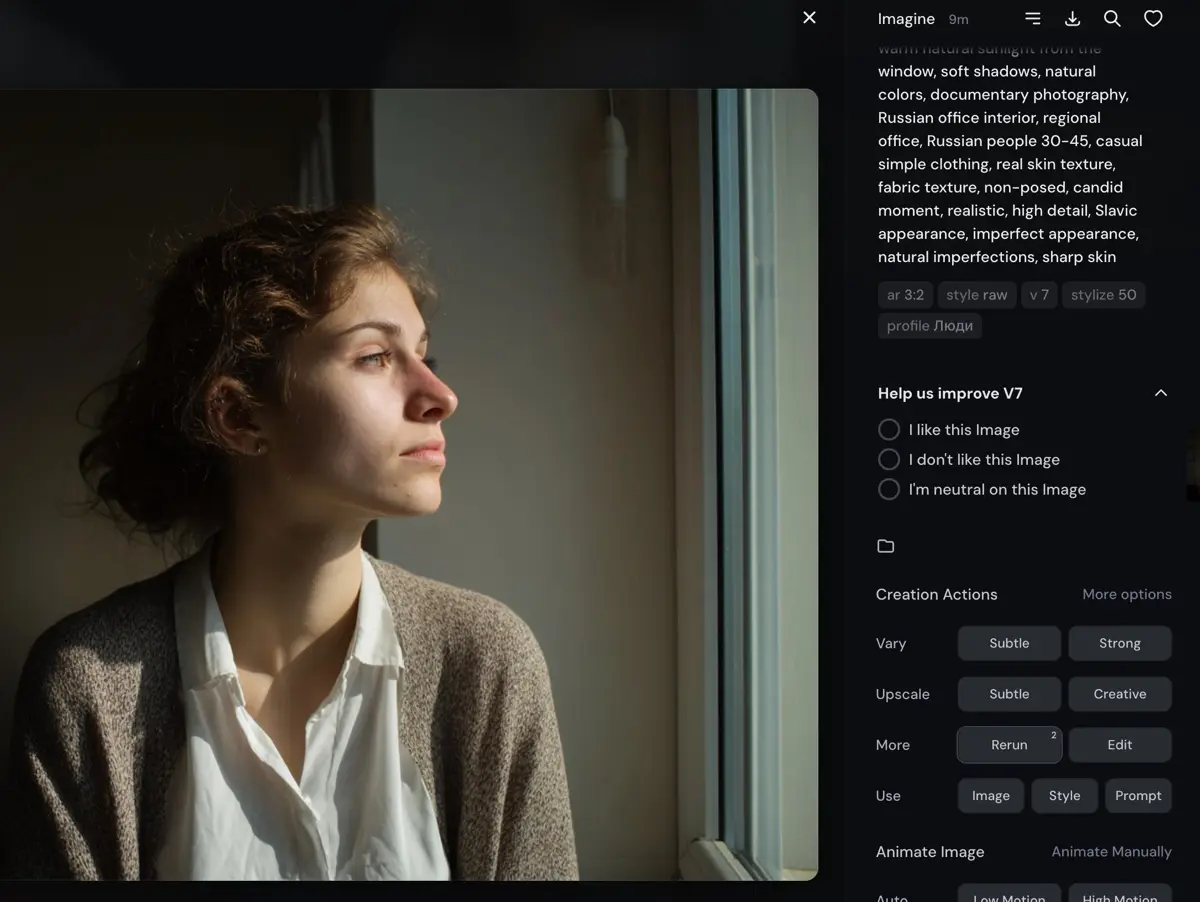This screenshot has height=902, width=1200.
Task: Click Vary Strong button
Action: click(1119, 644)
